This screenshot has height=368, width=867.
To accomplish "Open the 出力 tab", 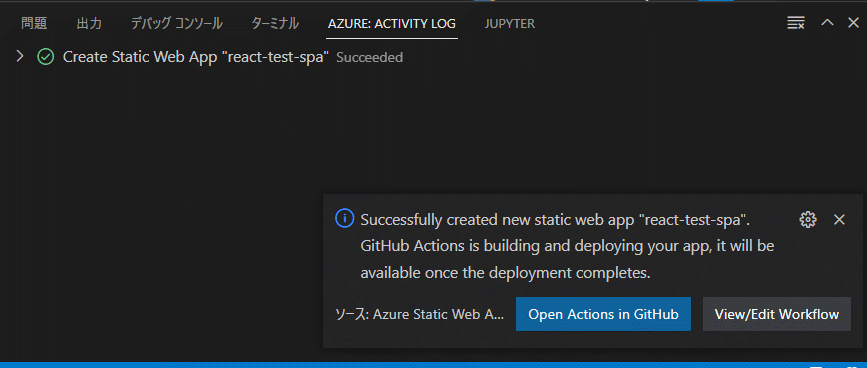I will coord(89,23).
